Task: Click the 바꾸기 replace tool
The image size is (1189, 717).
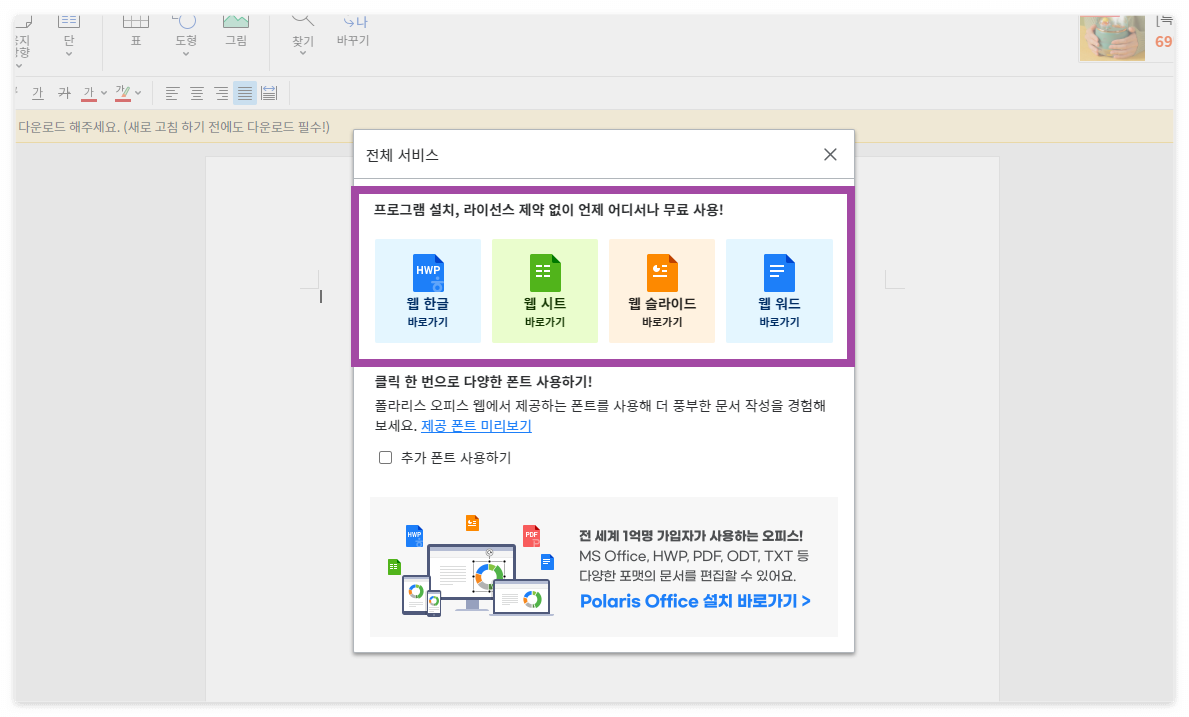Action: (353, 29)
